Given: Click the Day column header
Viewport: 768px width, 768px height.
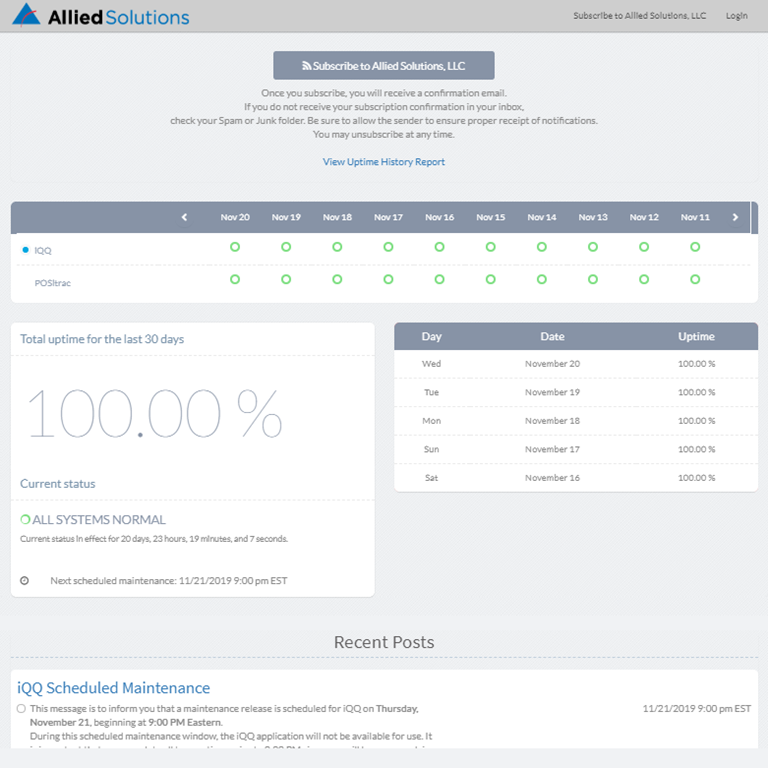Looking at the screenshot, I should pyautogui.click(x=432, y=336).
